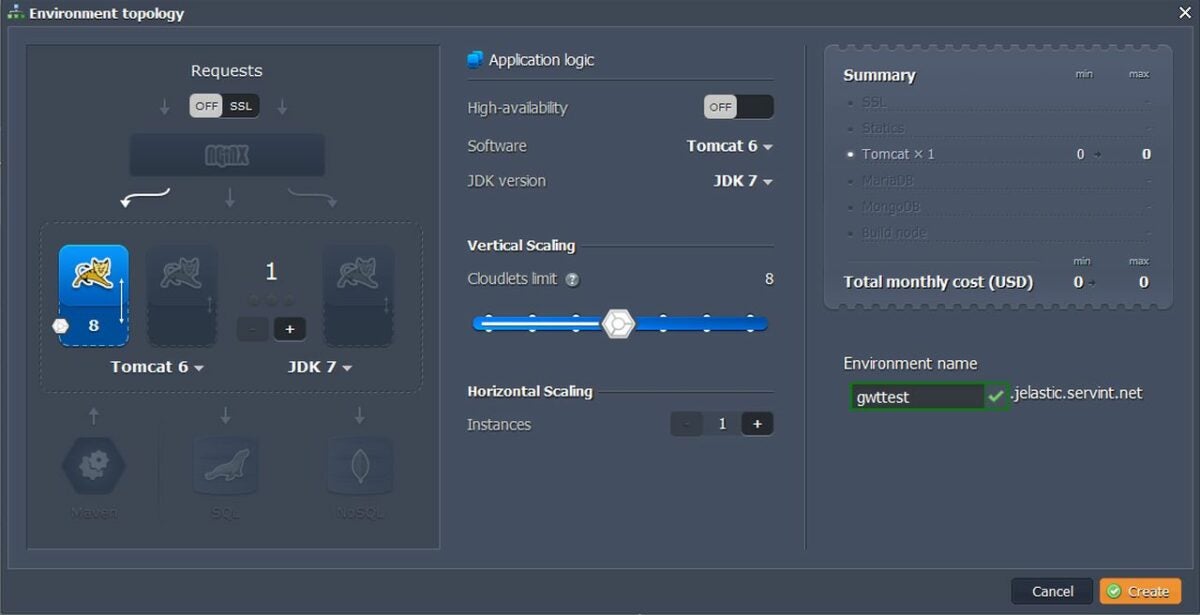
Task: Click the vertical cloudlet scale arrow on Tomcat node
Action: pos(120,300)
